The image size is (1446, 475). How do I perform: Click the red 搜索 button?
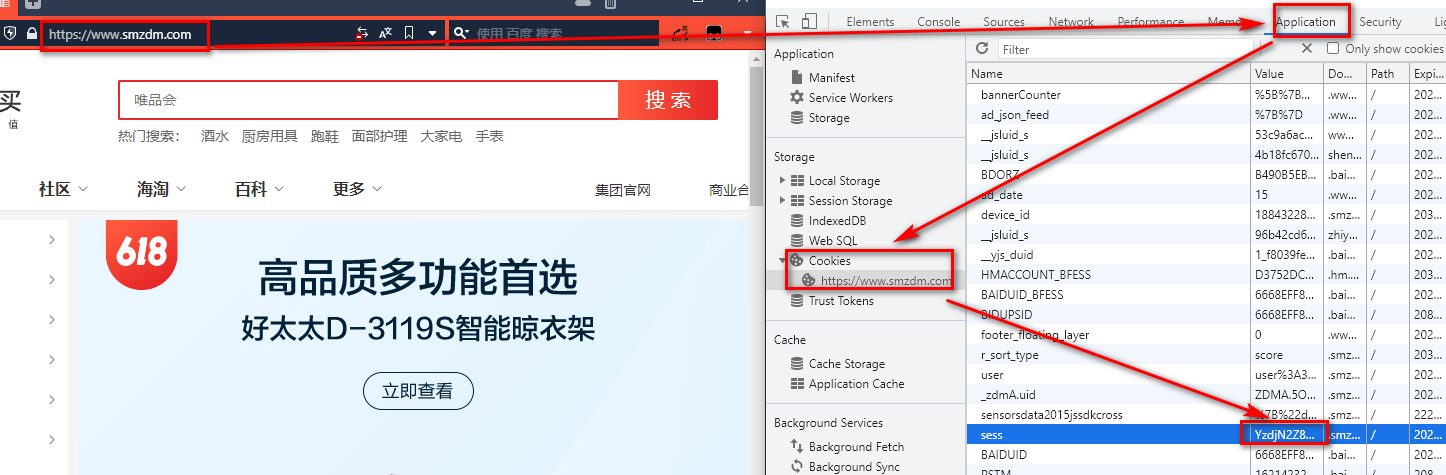pos(668,100)
